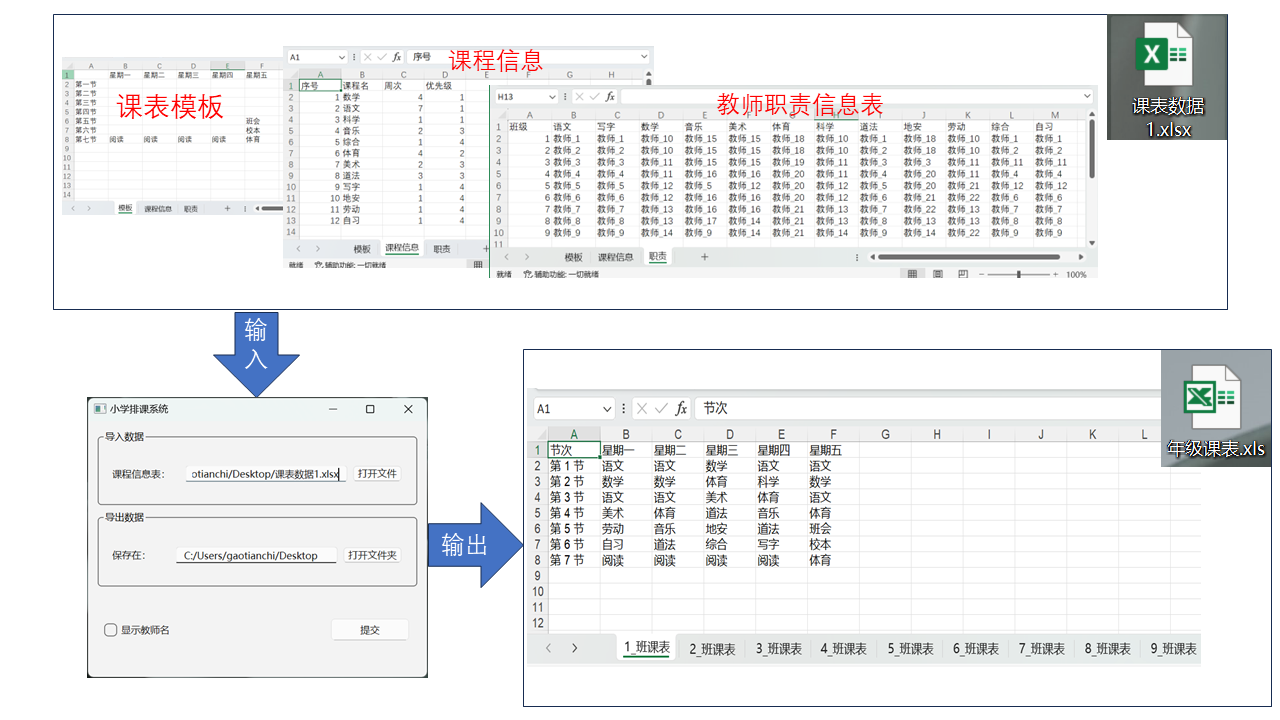Click confirm checkmark in 课程信息 workbook formula bar
Viewport: 1280px width, 720px height.
click(381, 58)
